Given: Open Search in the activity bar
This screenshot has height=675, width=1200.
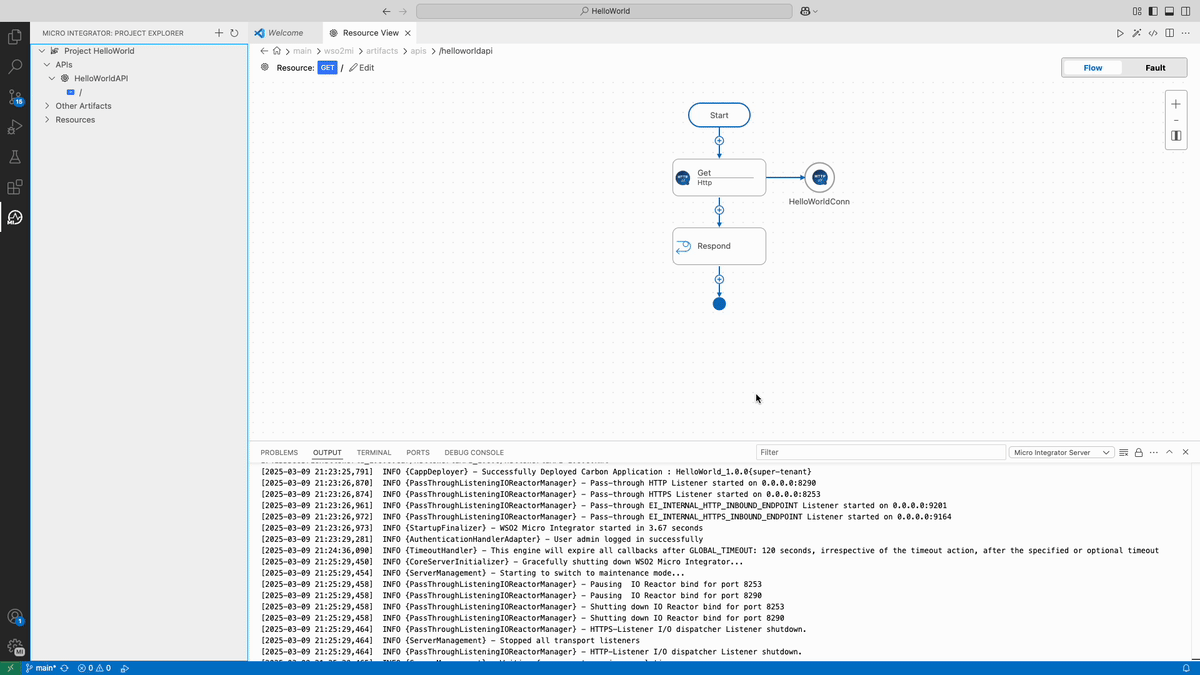Looking at the screenshot, I should point(15,67).
